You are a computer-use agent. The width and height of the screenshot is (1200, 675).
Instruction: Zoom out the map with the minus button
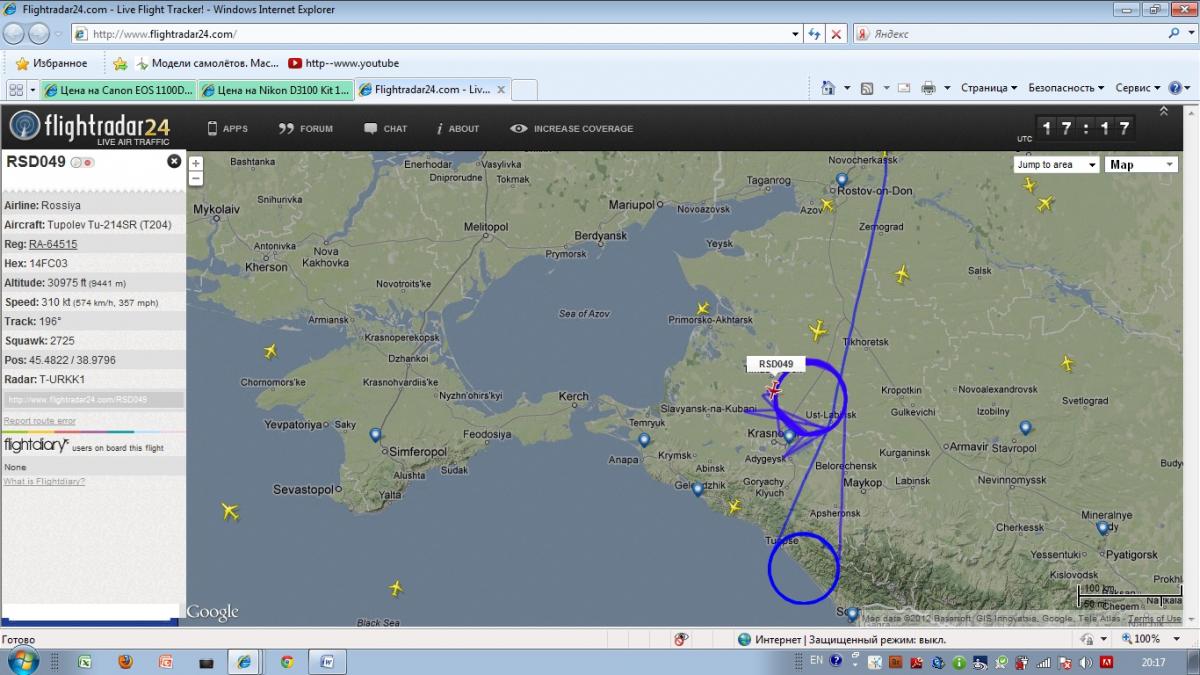pos(196,178)
